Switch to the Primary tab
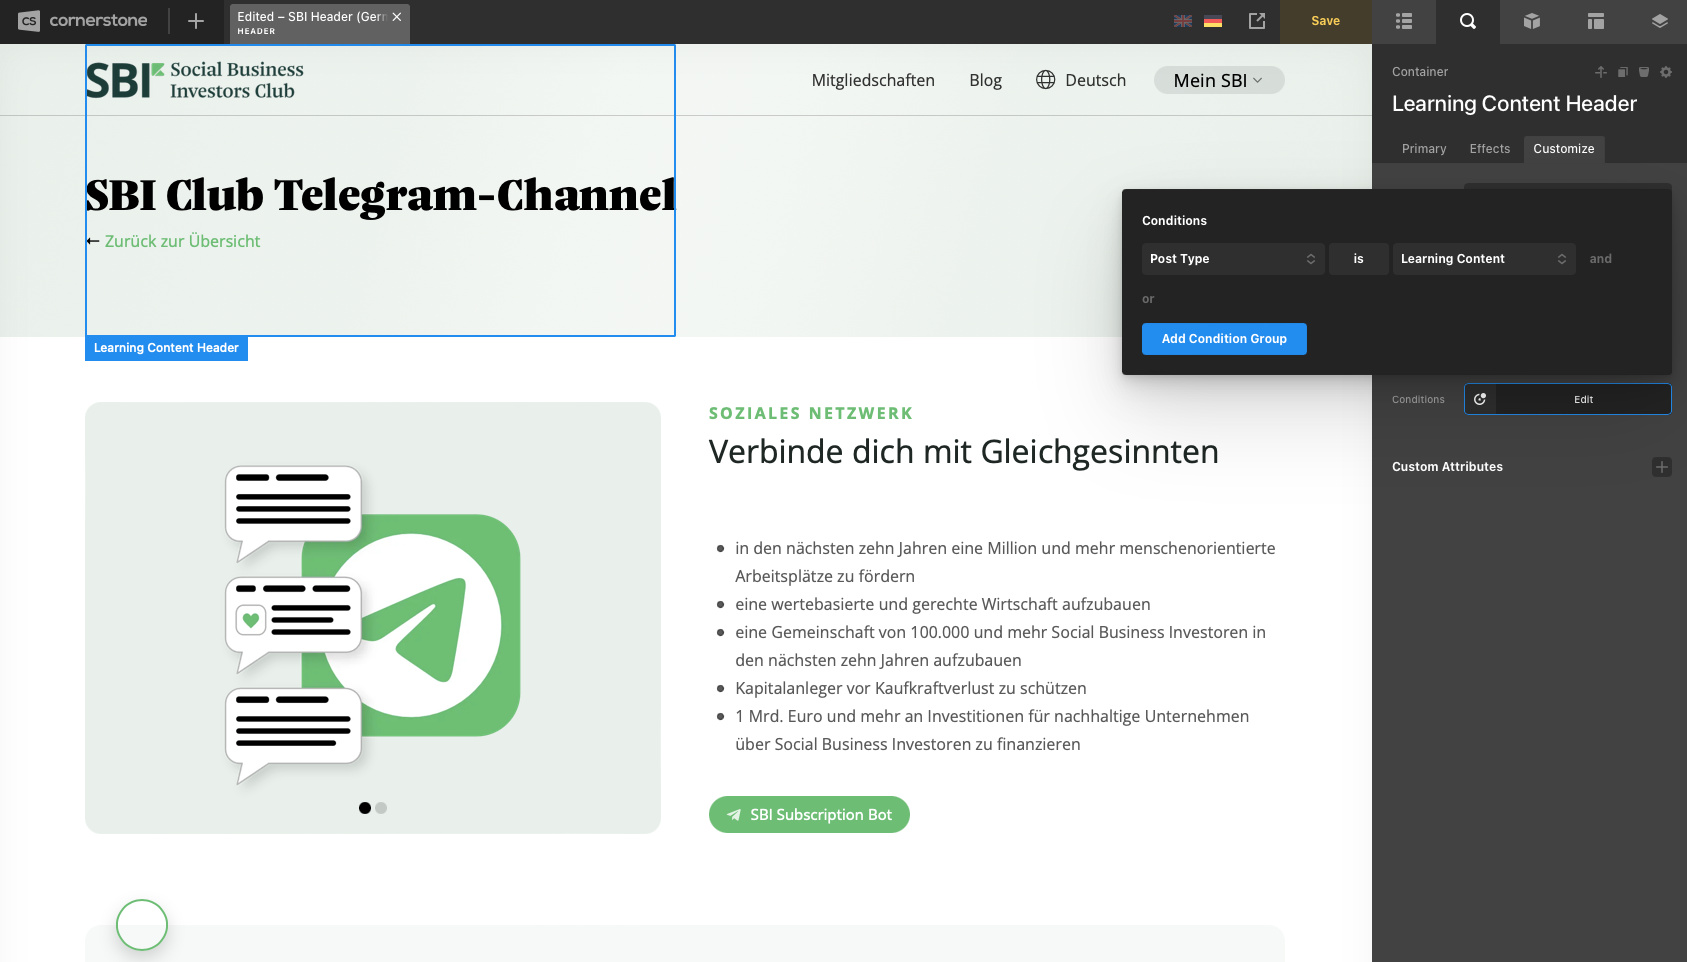The width and height of the screenshot is (1687, 962). click(x=1423, y=149)
